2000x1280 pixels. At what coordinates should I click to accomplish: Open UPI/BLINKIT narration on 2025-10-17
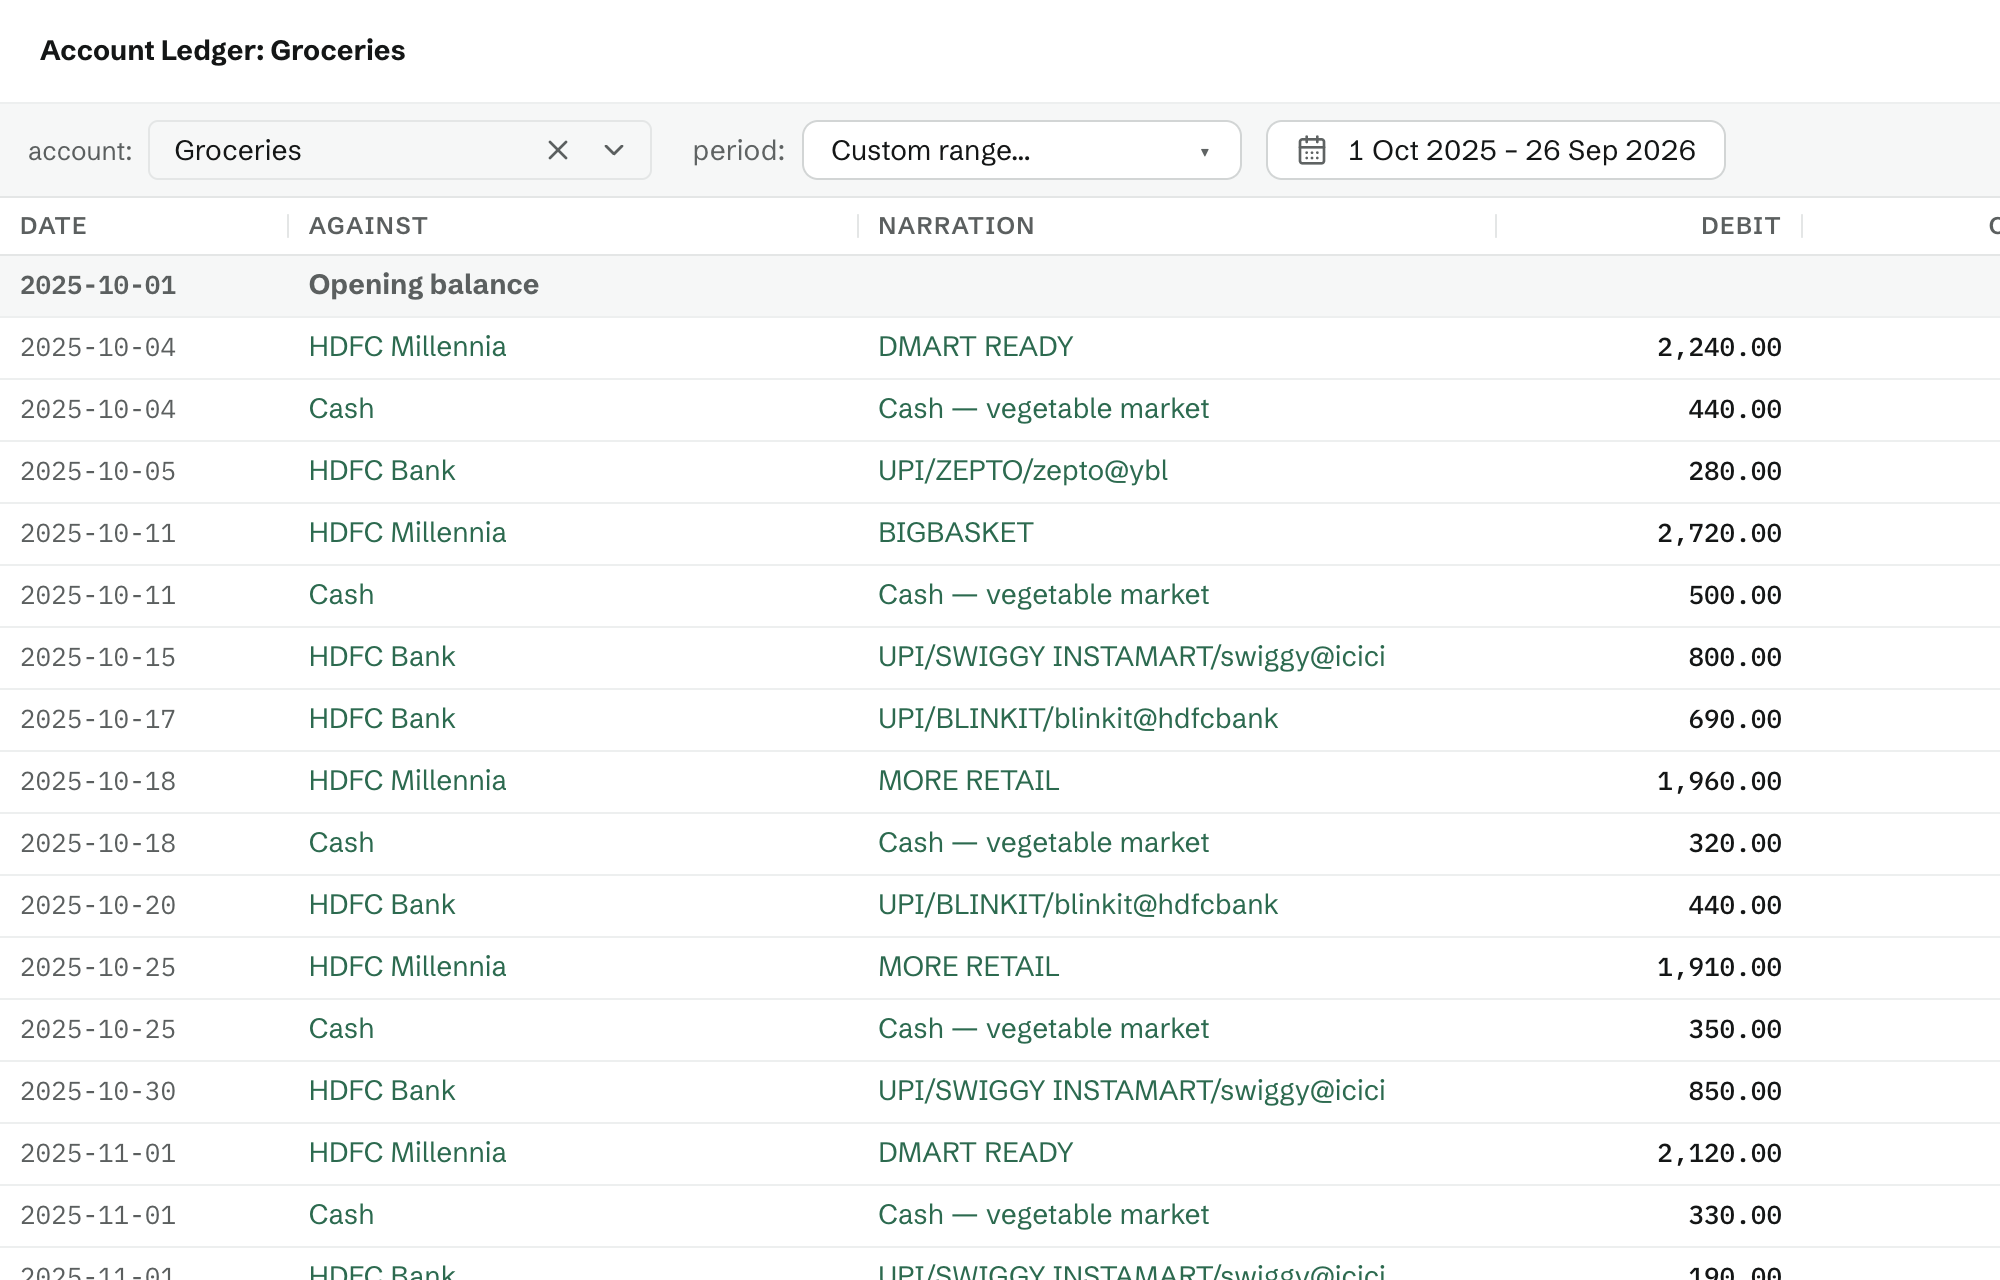[1078, 719]
